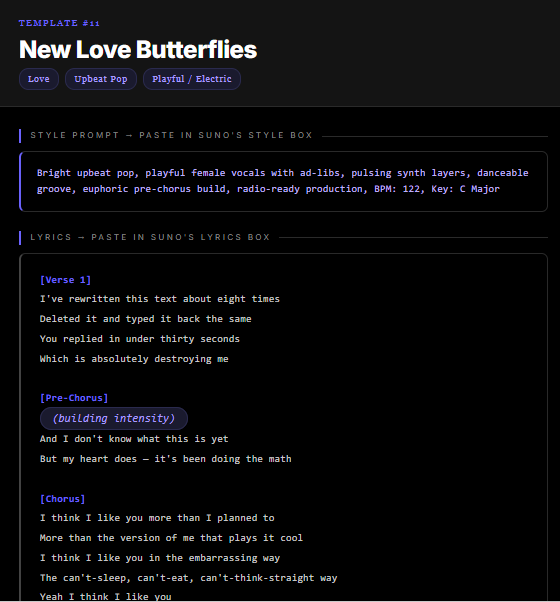This screenshot has width=560, height=602.
Task: Click the TEMPLATE #11 label
Action: tap(59, 23)
